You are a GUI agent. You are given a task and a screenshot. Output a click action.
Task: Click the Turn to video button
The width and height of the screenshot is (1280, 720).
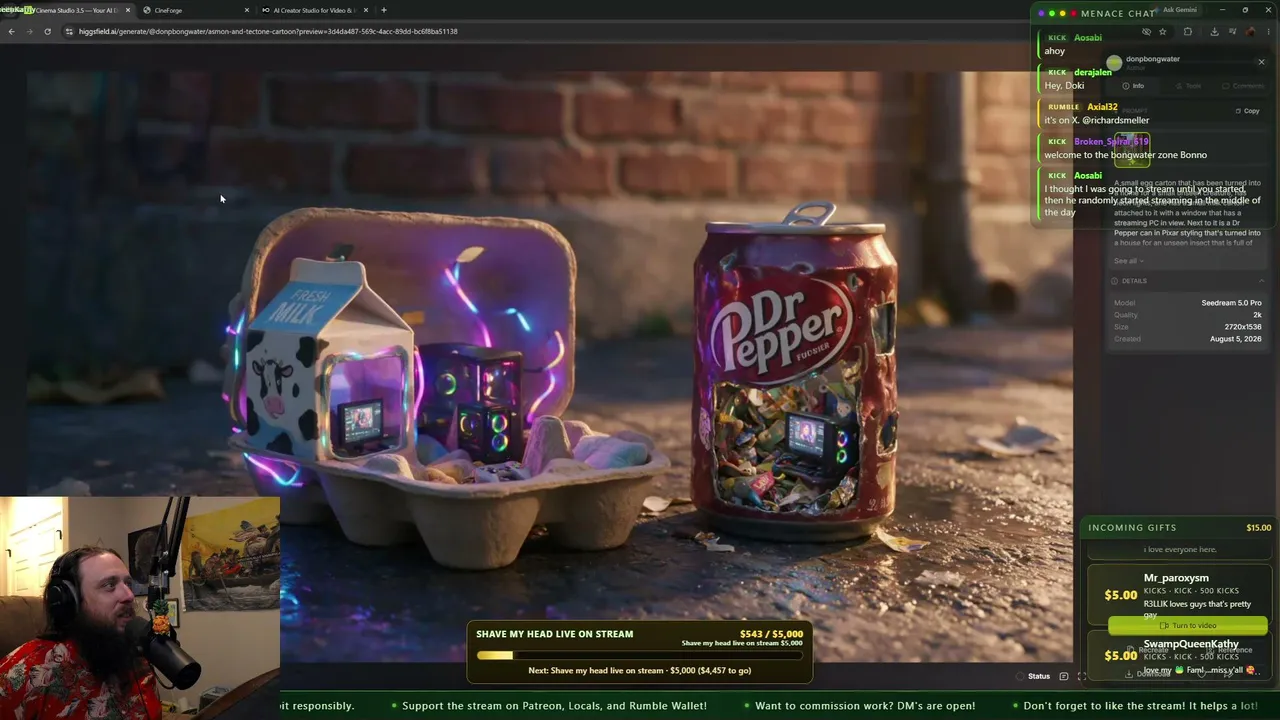click(x=1188, y=625)
